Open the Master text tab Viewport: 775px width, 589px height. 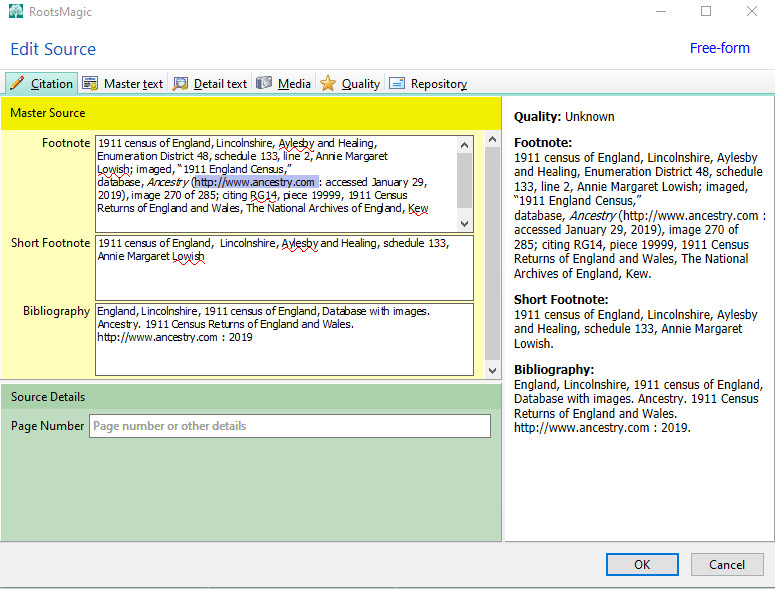tap(123, 84)
